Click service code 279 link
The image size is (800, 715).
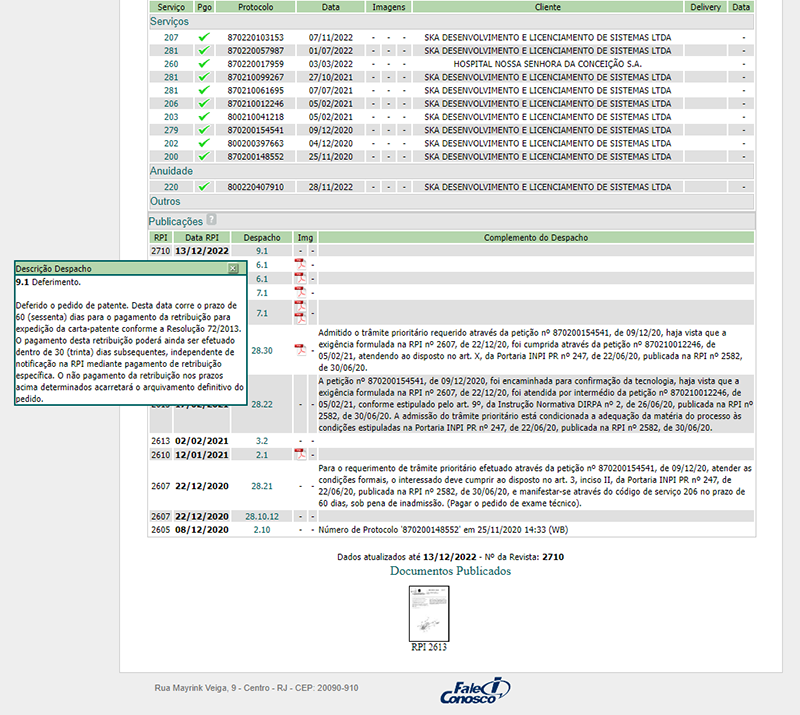[171, 130]
